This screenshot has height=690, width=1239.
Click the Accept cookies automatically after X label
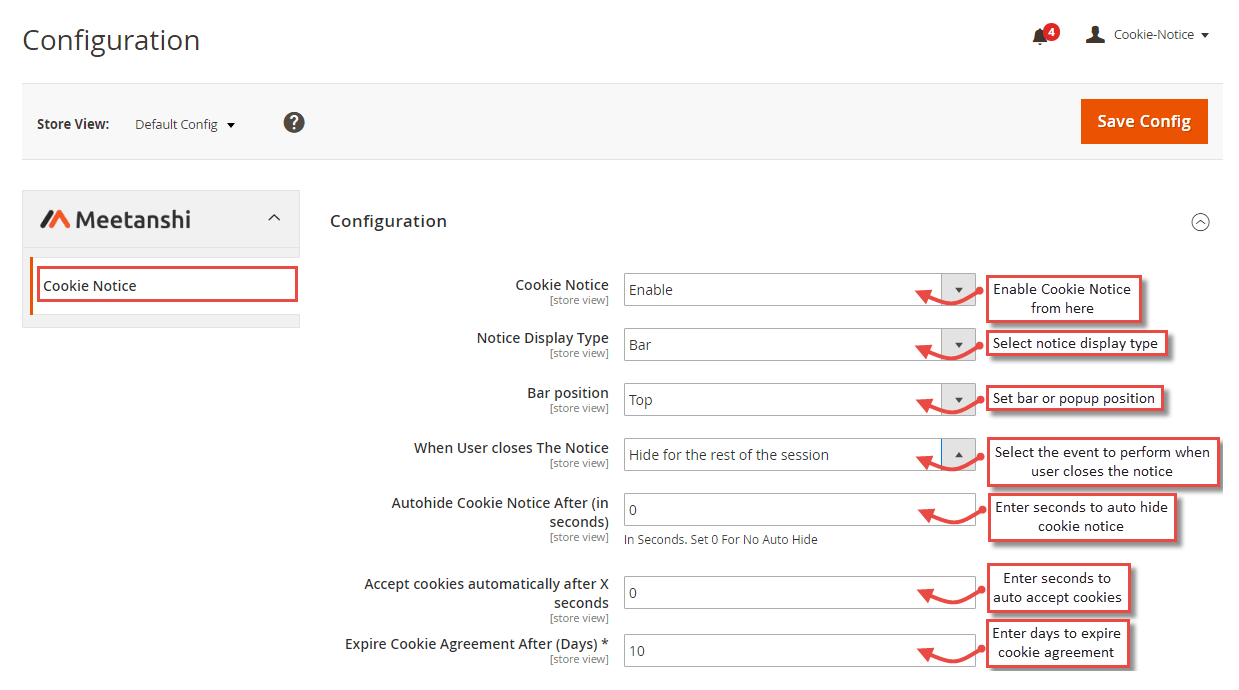tap(486, 593)
